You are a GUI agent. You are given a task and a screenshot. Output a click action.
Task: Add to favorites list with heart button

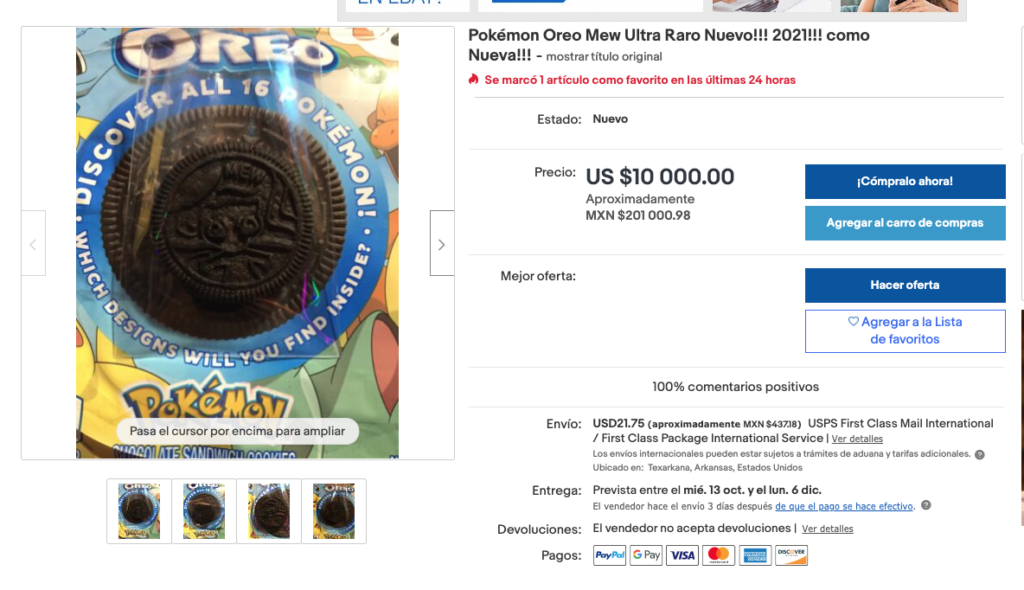904,331
